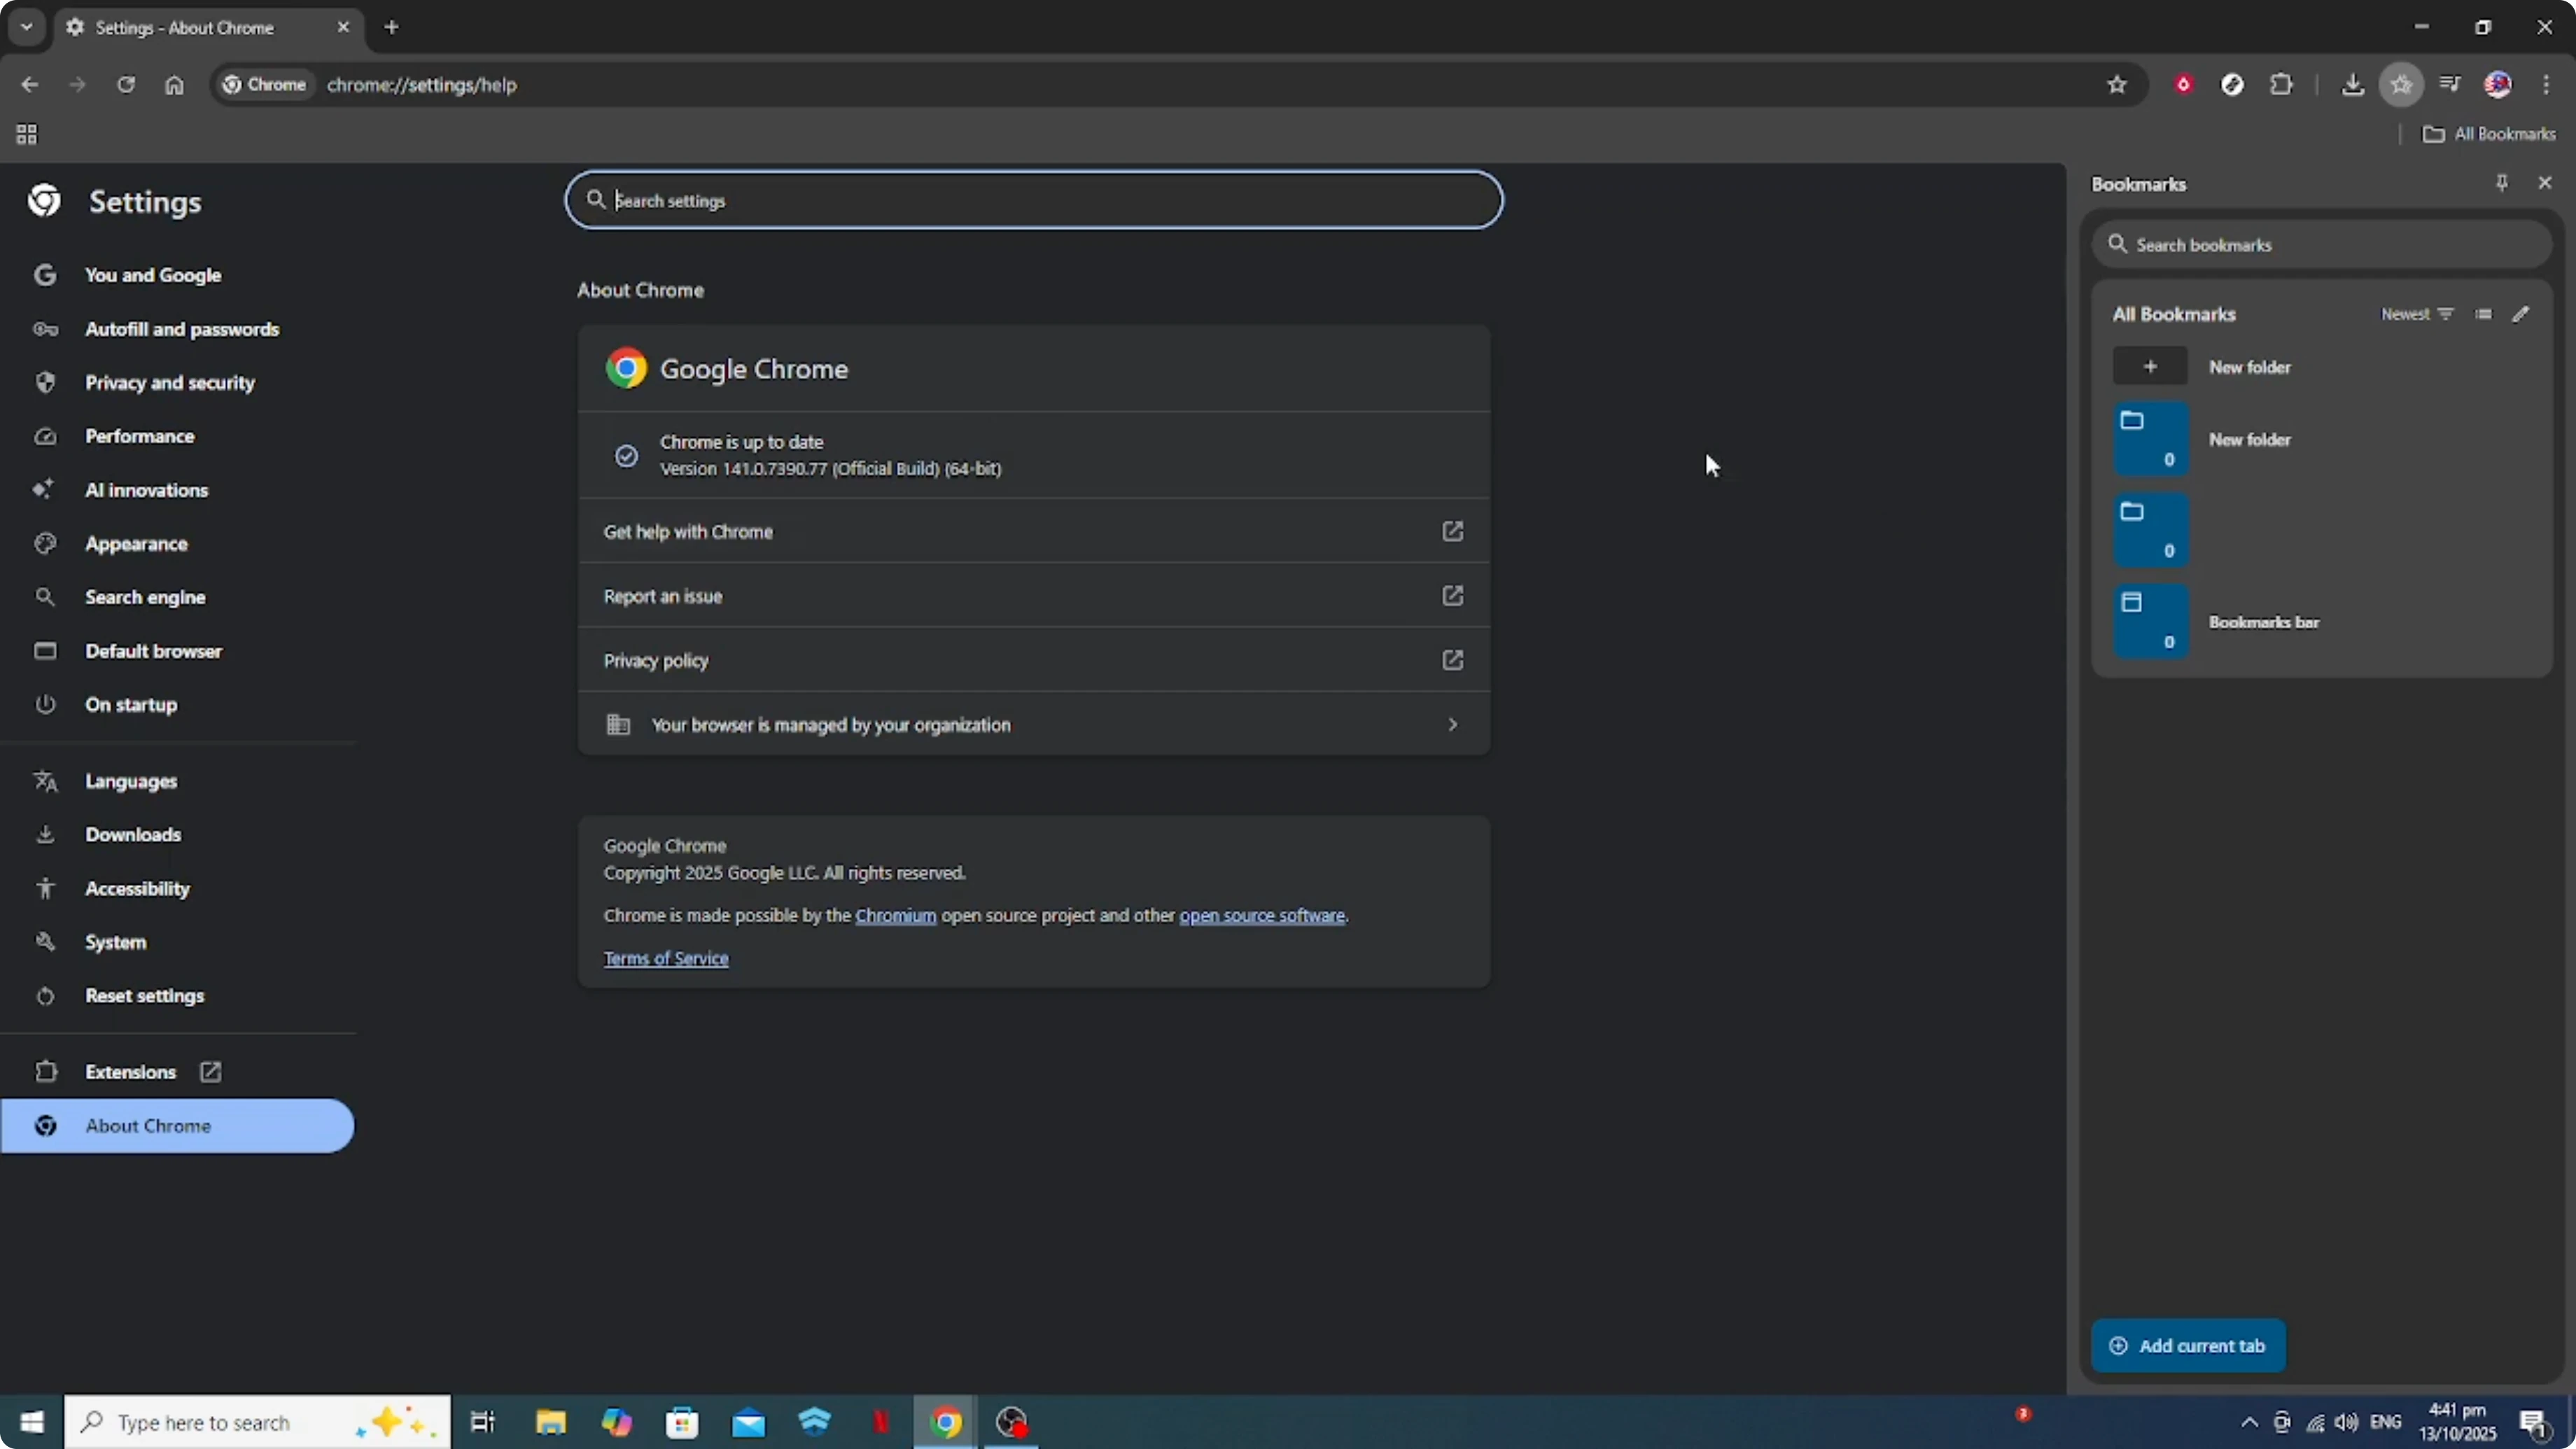Open the Downloads toolbar icon
Viewport: 2576px width, 1449px height.
(2352, 85)
